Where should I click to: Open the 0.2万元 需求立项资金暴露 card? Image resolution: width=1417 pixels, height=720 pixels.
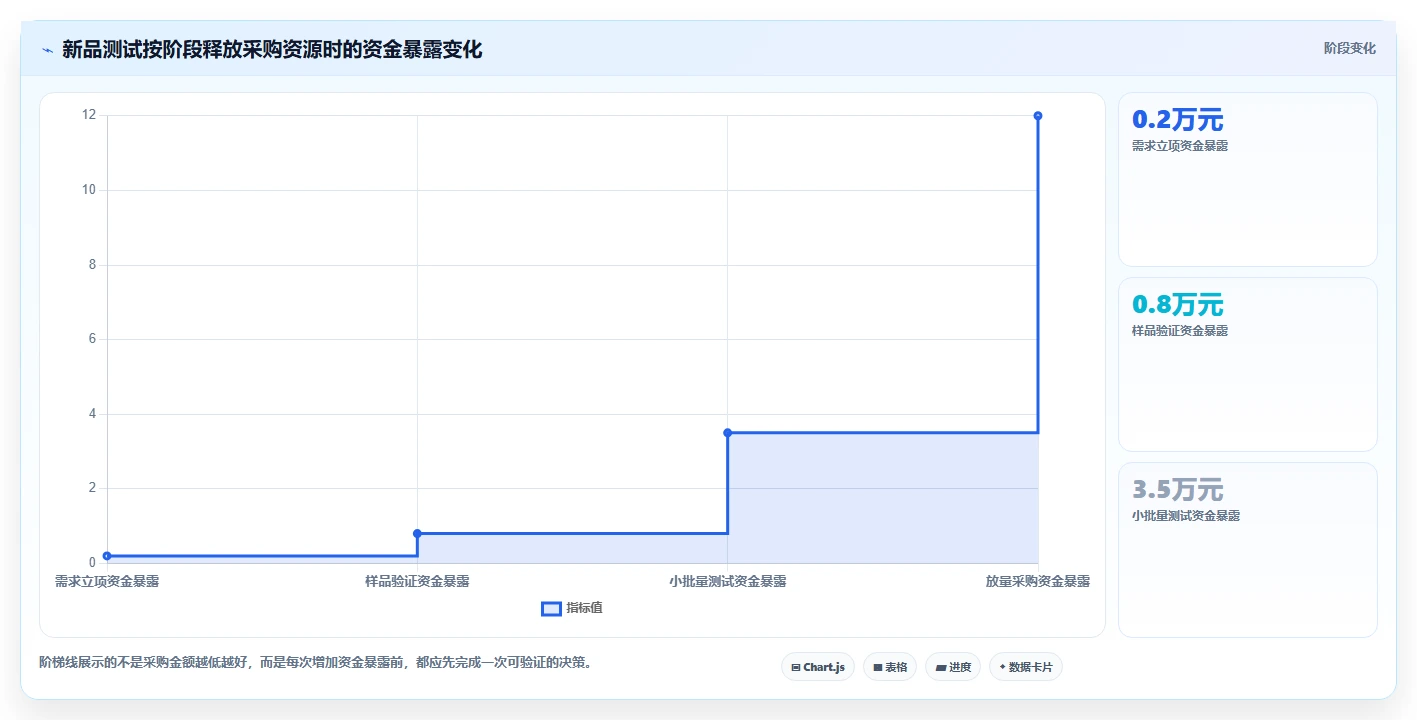pyautogui.click(x=1247, y=179)
